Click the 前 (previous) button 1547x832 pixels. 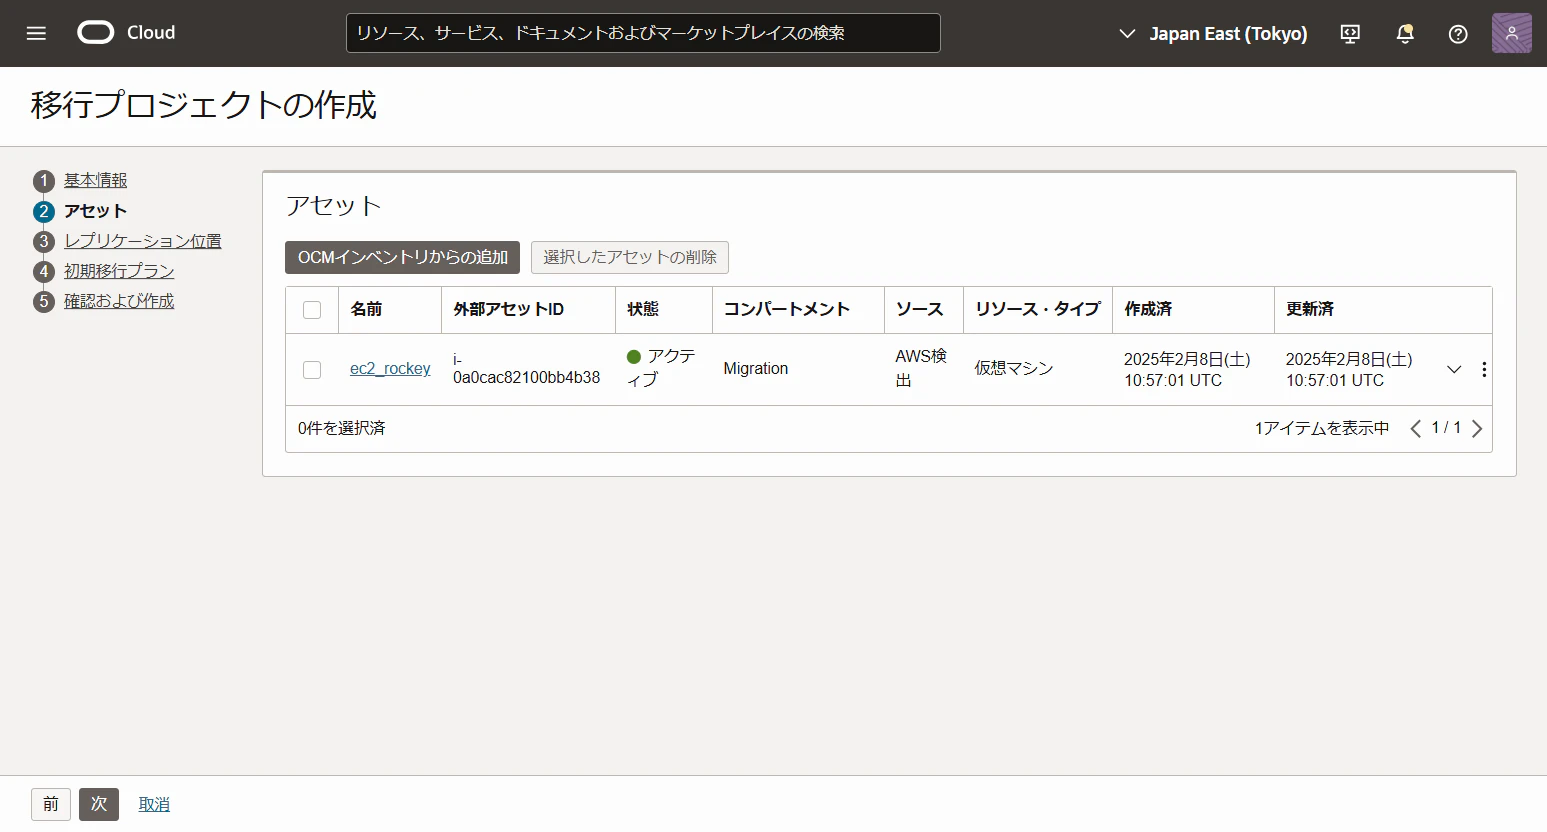tap(51, 804)
